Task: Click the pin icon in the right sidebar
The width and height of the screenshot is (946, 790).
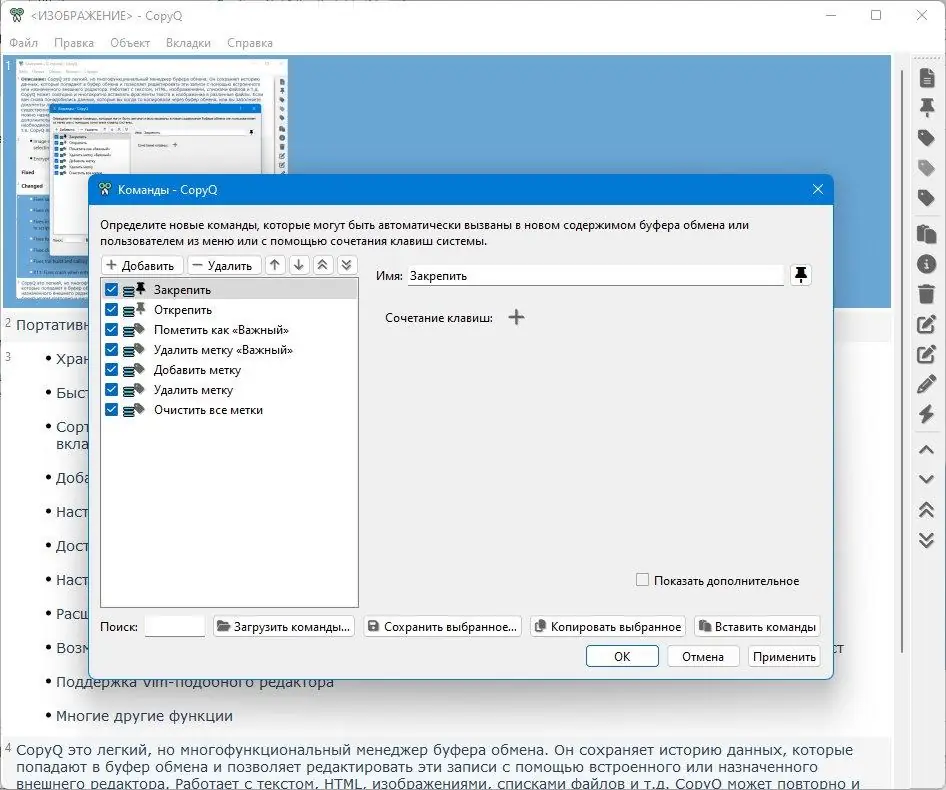Action: [x=927, y=107]
